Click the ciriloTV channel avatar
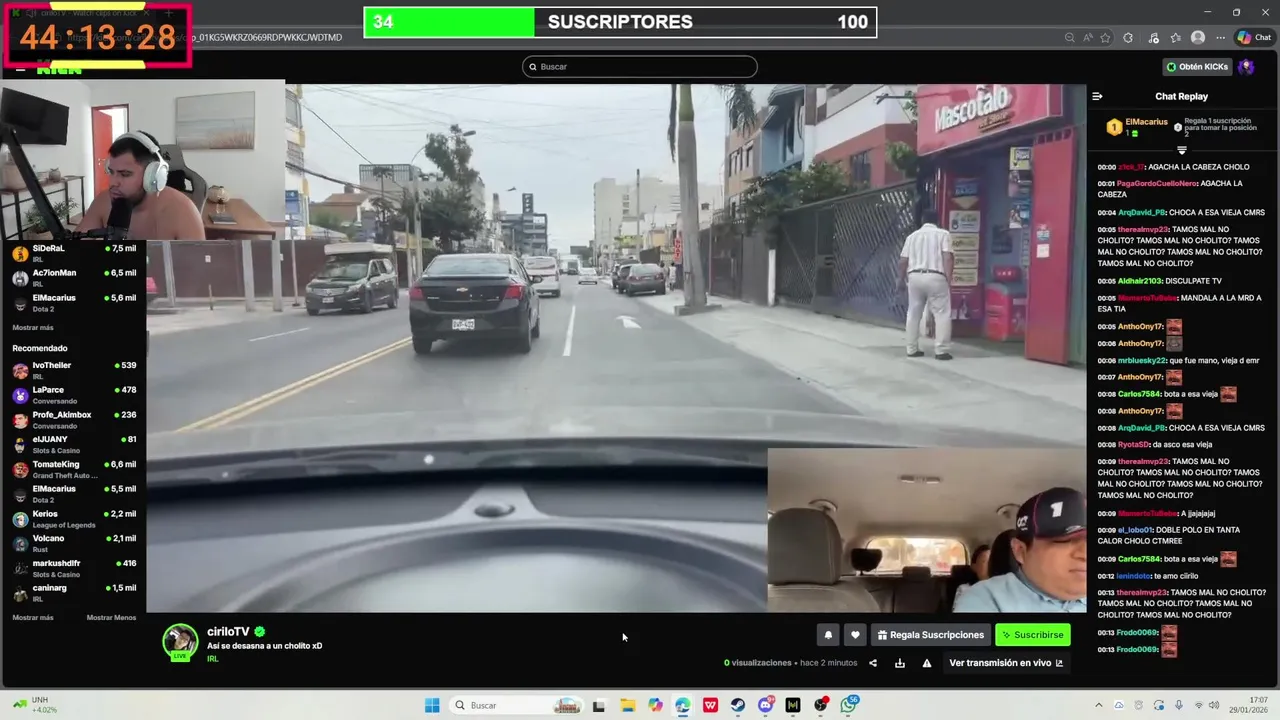1280x720 pixels. (x=181, y=641)
